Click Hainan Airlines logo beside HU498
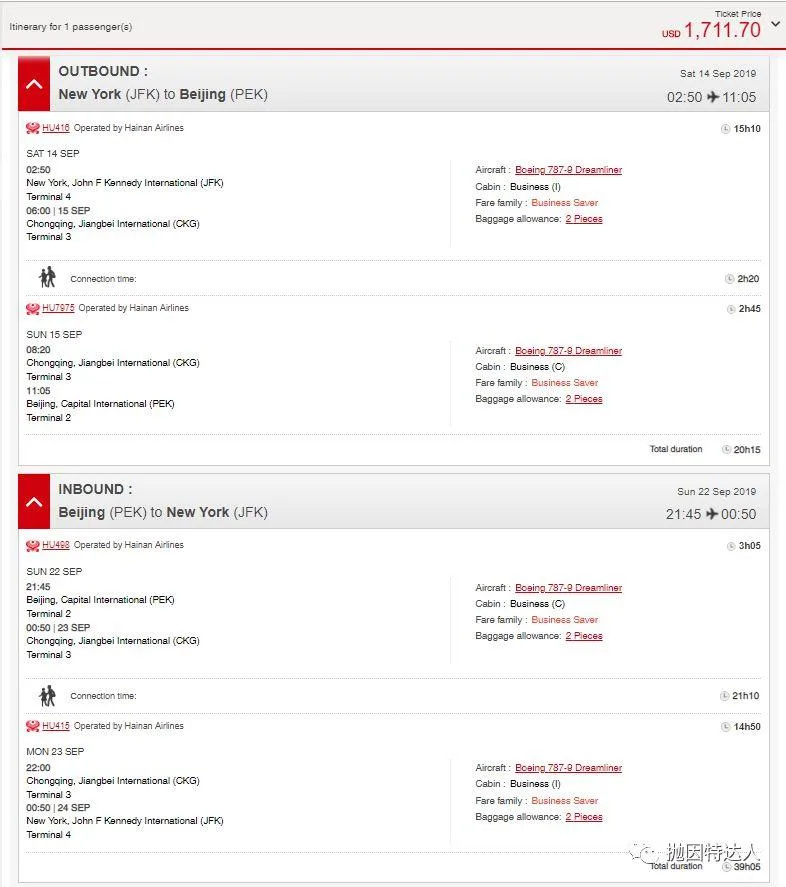This screenshot has height=887, width=786. pyautogui.click(x=33, y=545)
